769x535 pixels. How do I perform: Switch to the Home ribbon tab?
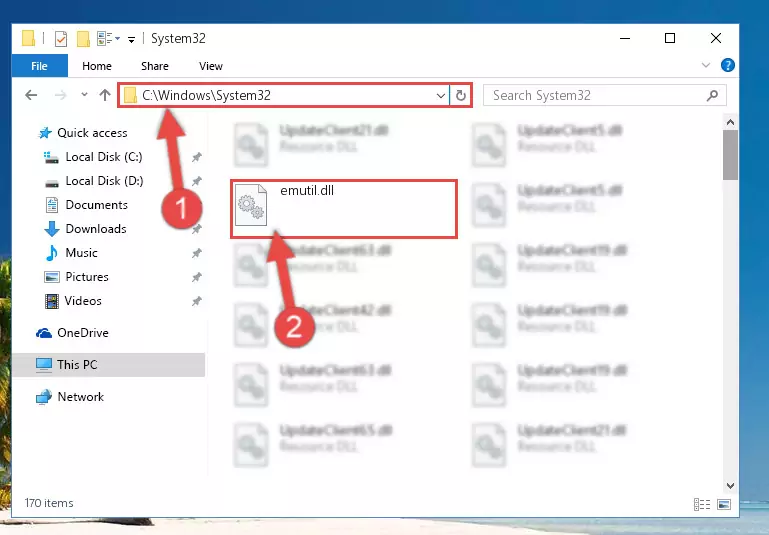(x=97, y=66)
